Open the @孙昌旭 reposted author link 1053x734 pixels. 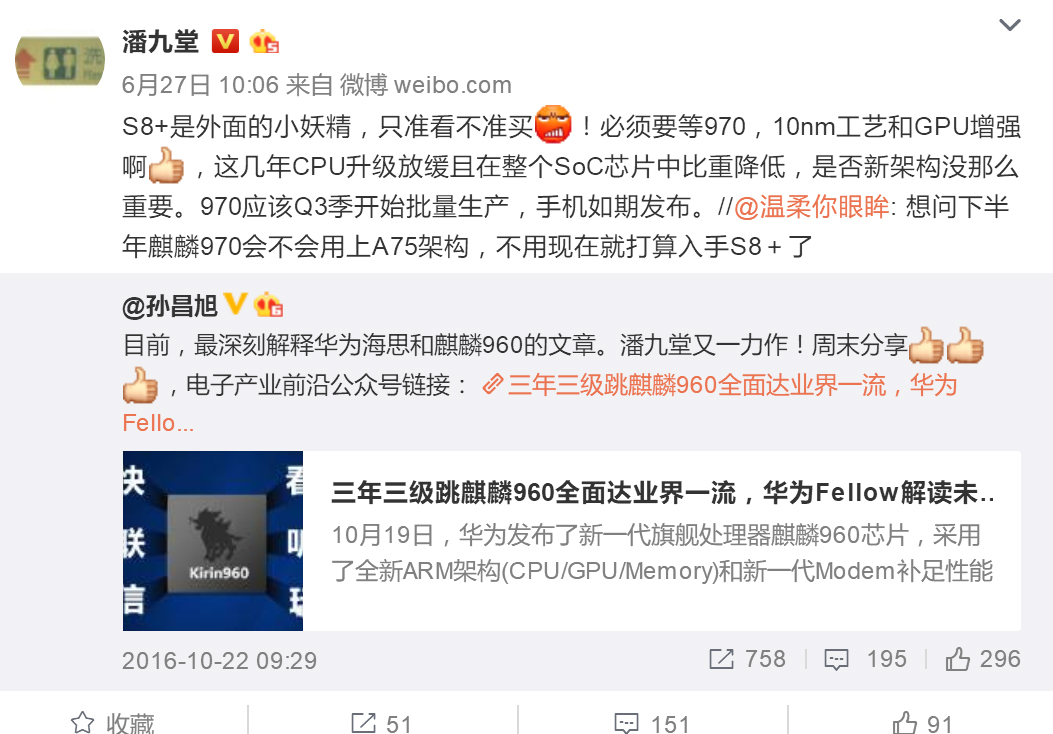170,306
